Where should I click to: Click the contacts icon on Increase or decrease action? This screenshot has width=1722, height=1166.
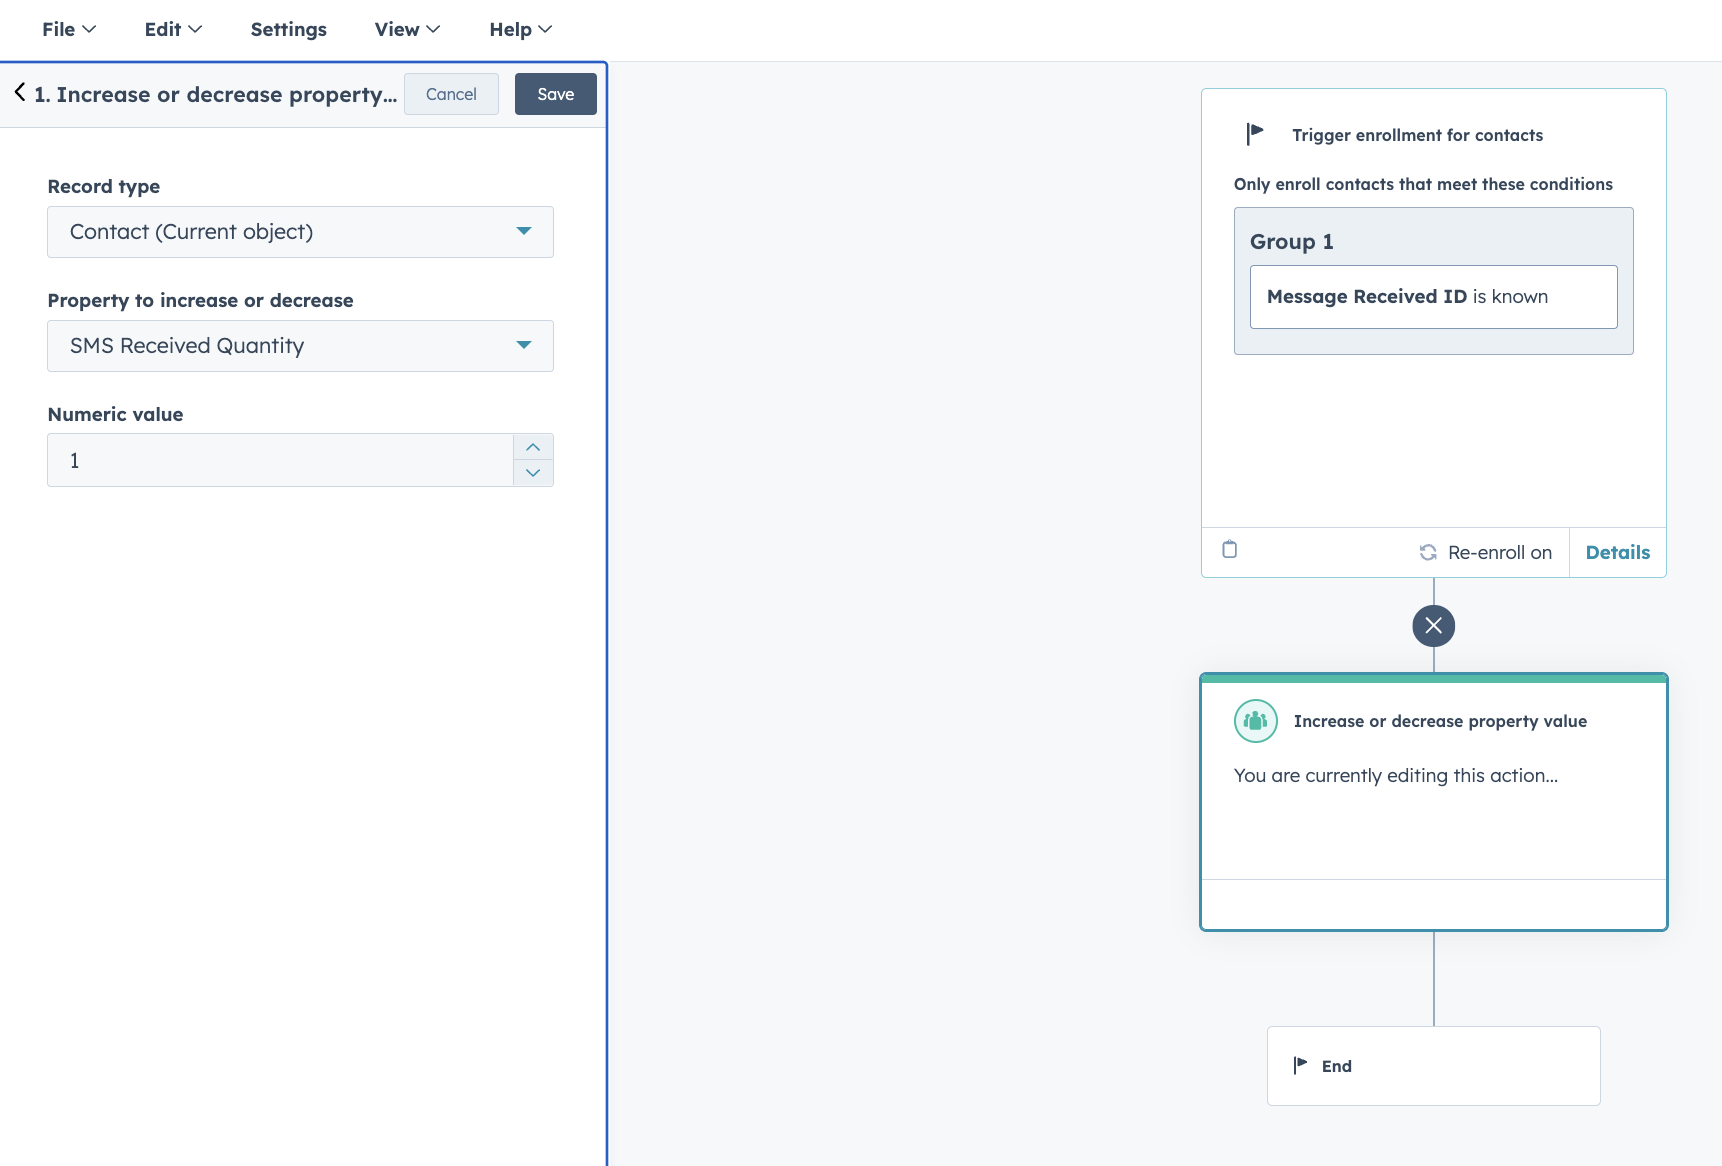click(1255, 720)
